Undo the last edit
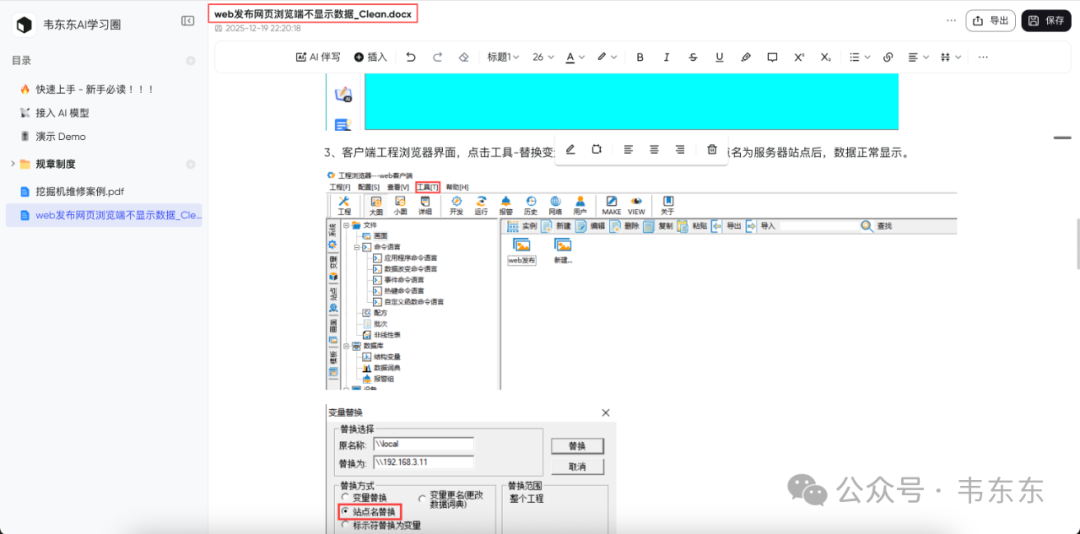The width and height of the screenshot is (1080, 534). (x=411, y=57)
